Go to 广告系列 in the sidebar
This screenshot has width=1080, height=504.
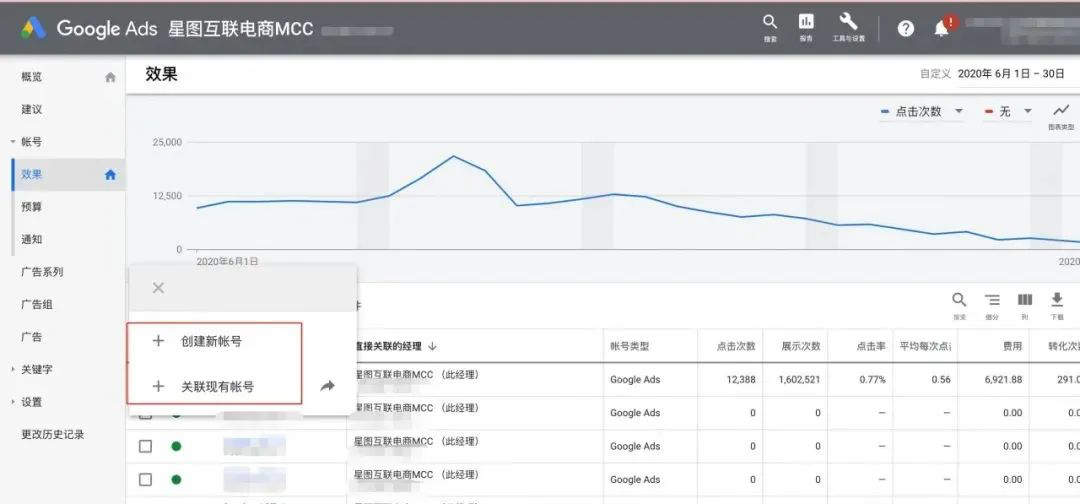pyautogui.click(x=42, y=272)
